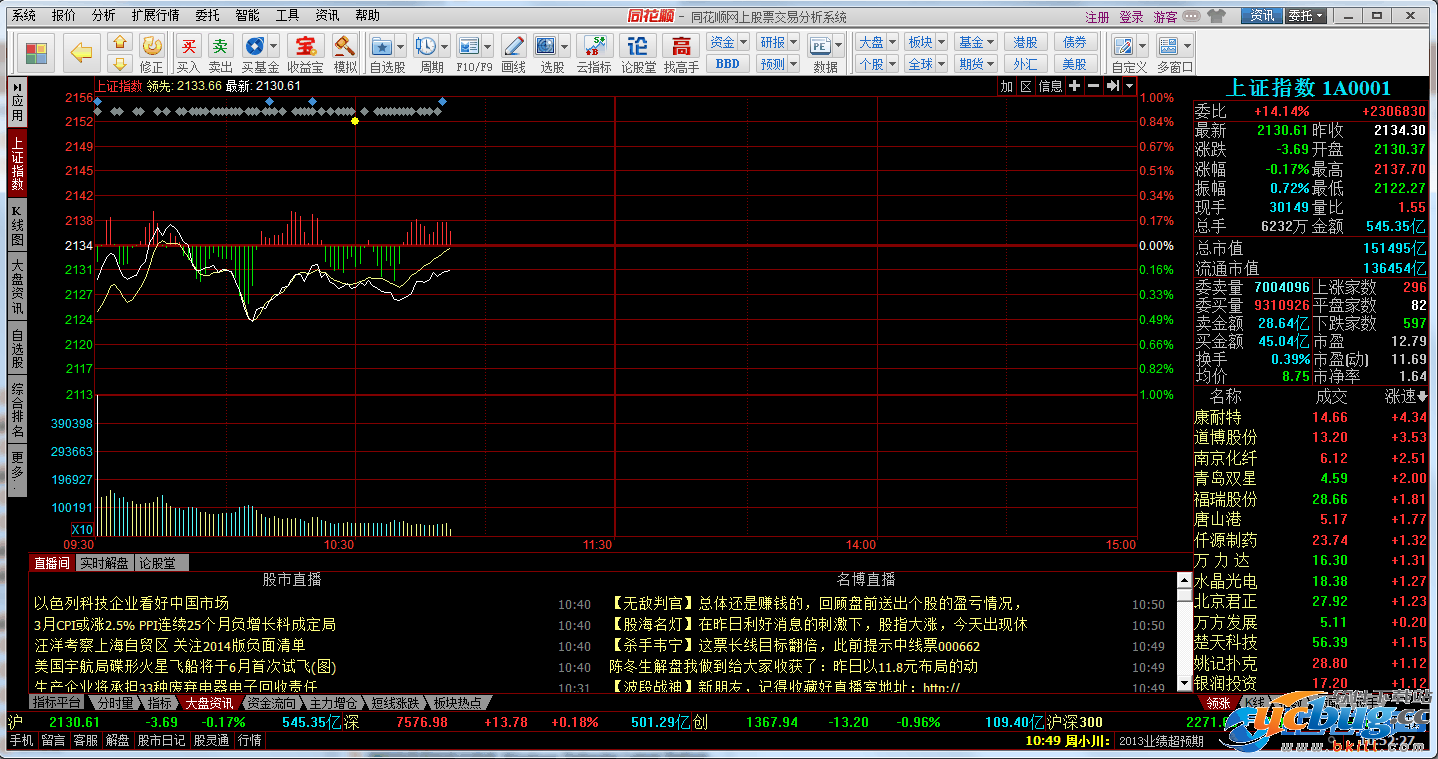Click the 卖出 sell icon

[220, 45]
